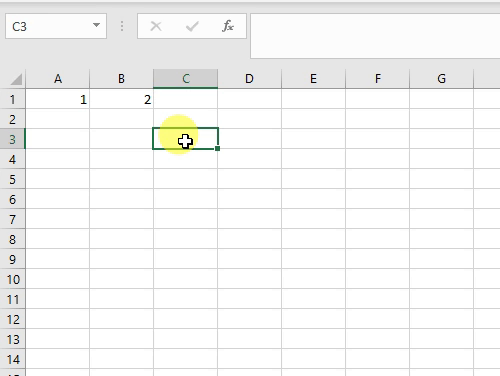This screenshot has width=500, height=376.
Task: Select row 7 header
Action: point(13,219)
